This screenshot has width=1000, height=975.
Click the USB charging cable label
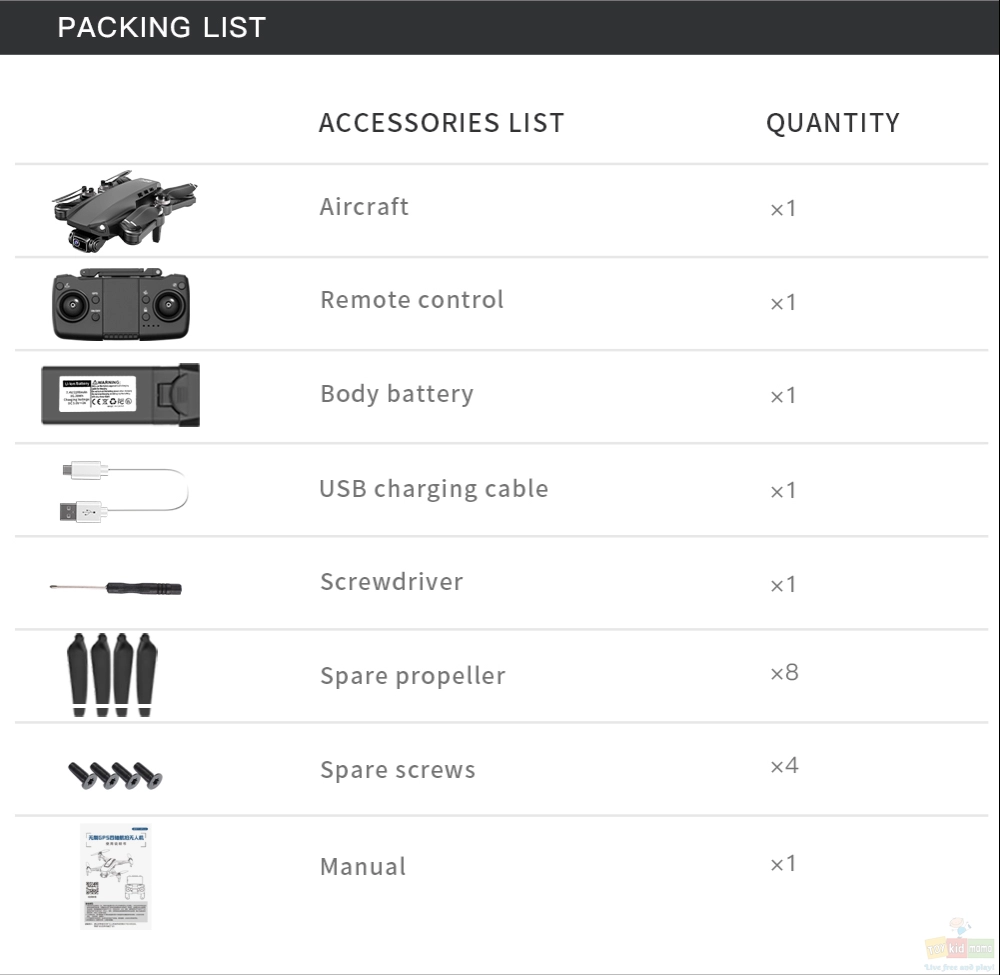[x=434, y=488]
